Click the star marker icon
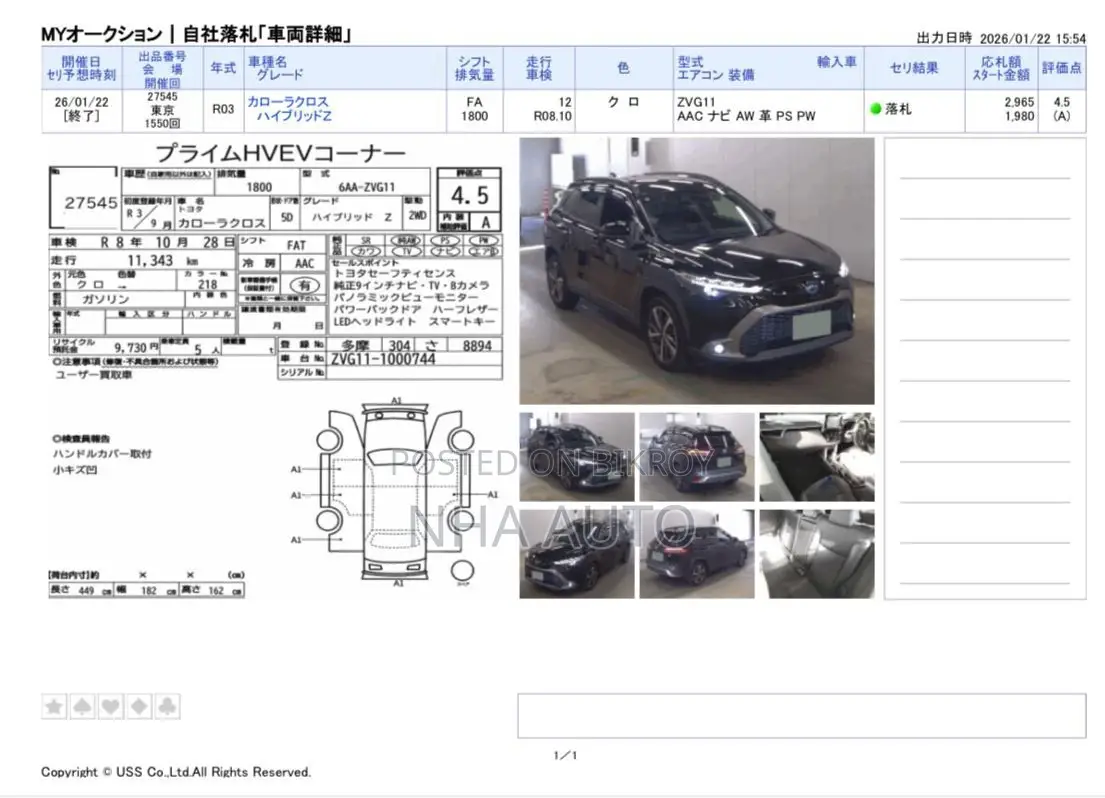1105x798 pixels. [54, 706]
